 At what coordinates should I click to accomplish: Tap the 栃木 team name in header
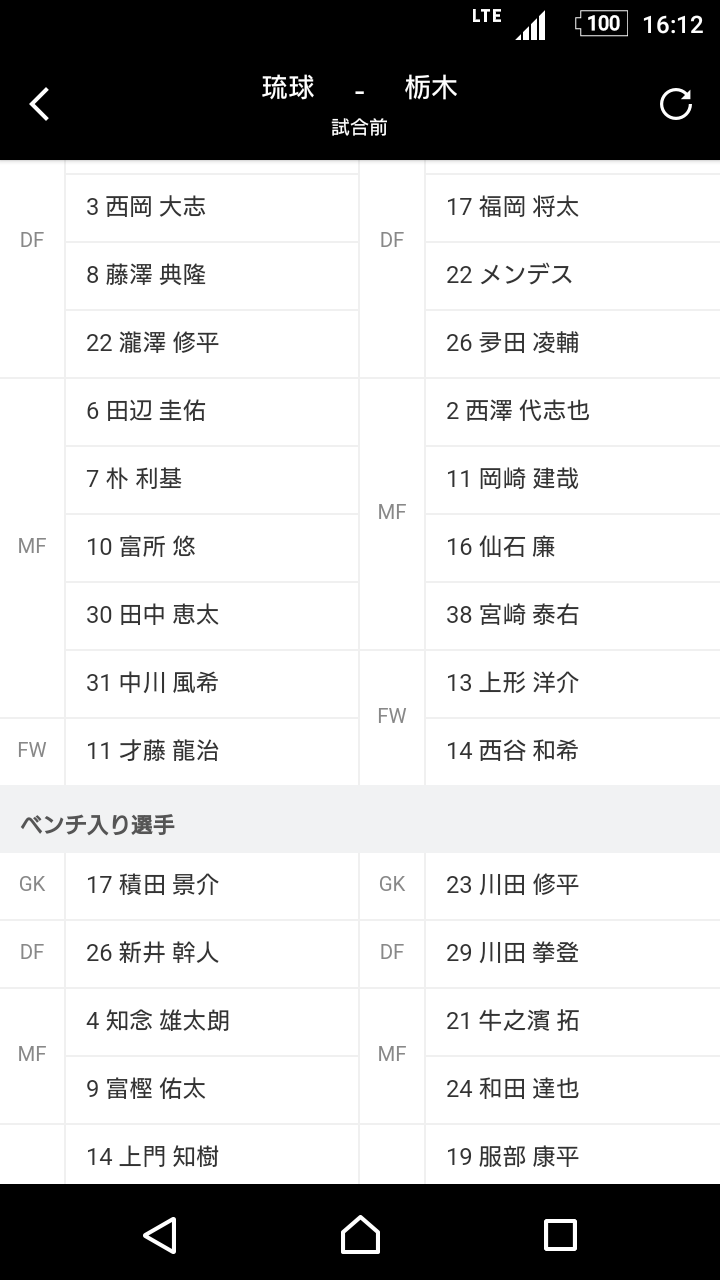click(431, 89)
